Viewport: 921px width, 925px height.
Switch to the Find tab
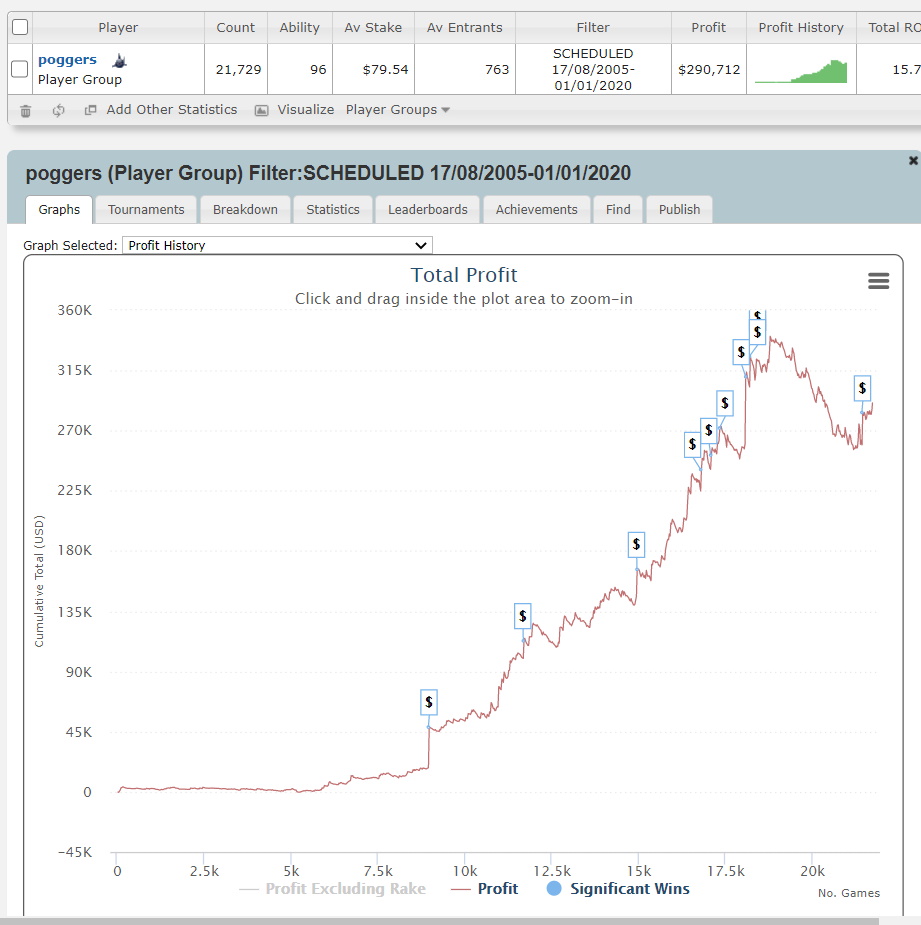point(618,209)
